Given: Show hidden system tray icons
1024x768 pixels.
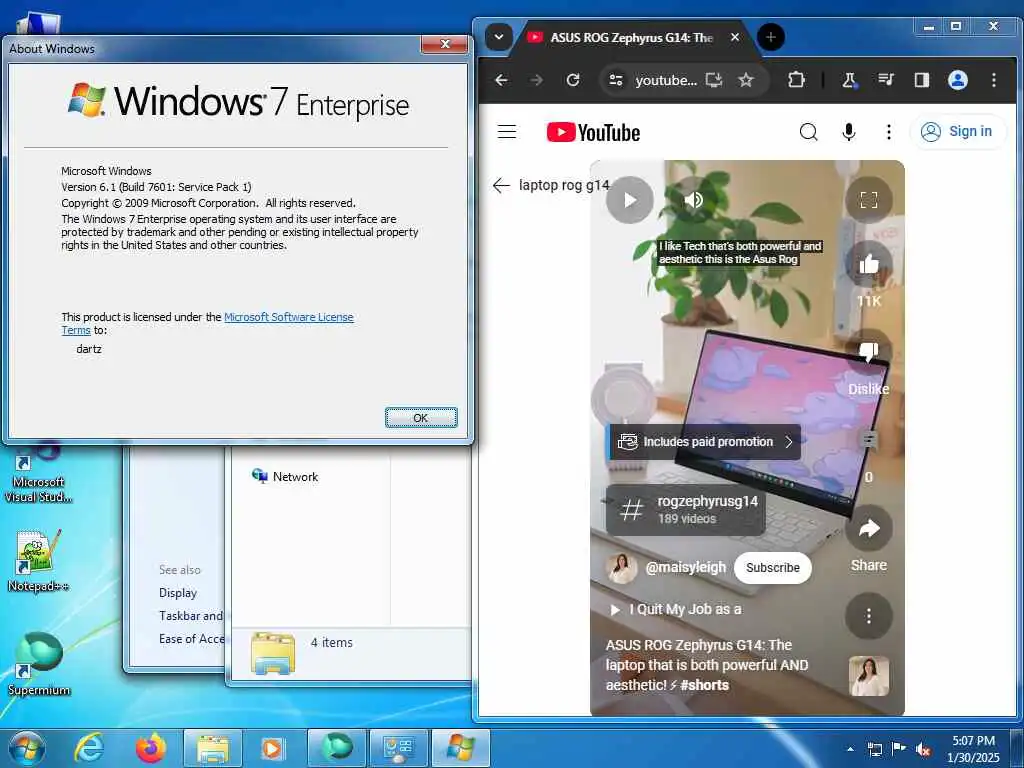Looking at the screenshot, I should pos(850,749).
